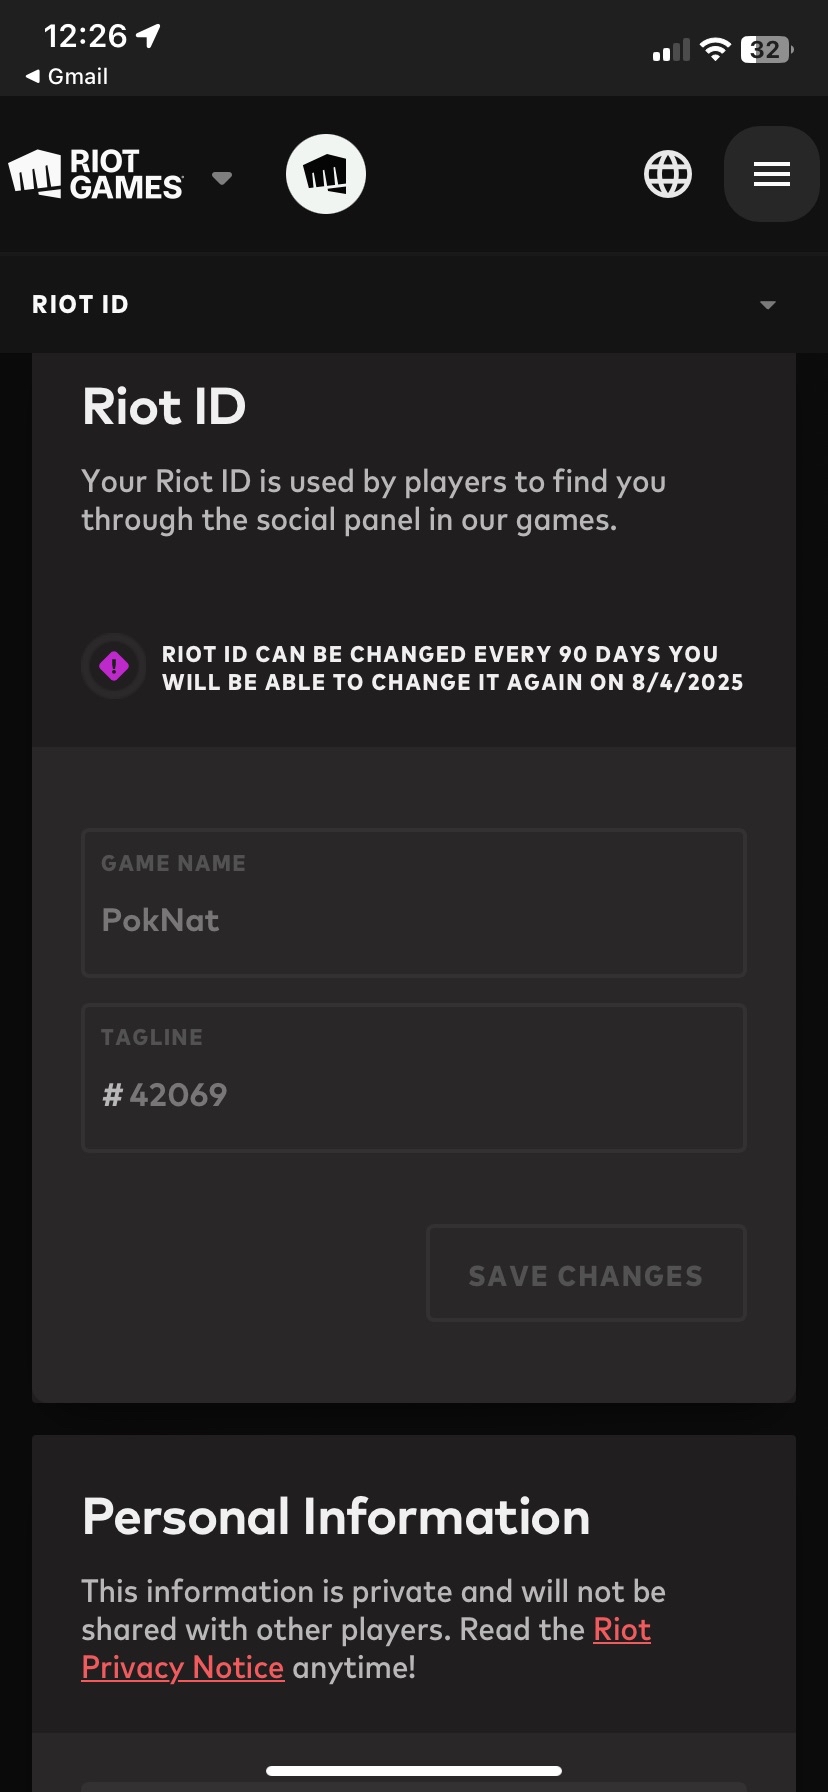Tap the location arrow status icon
The width and height of the screenshot is (828, 1792).
pyautogui.click(x=149, y=37)
